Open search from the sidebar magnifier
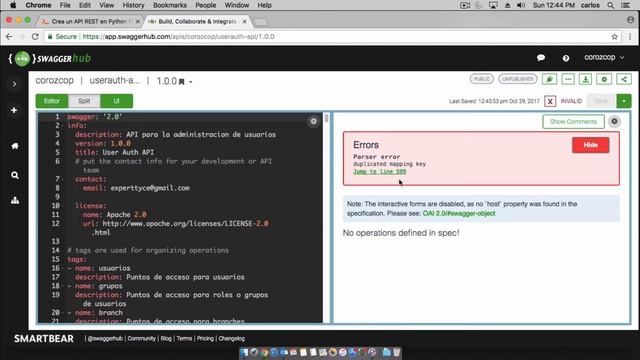This screenshot has height=360, width=640. point(15,175)
